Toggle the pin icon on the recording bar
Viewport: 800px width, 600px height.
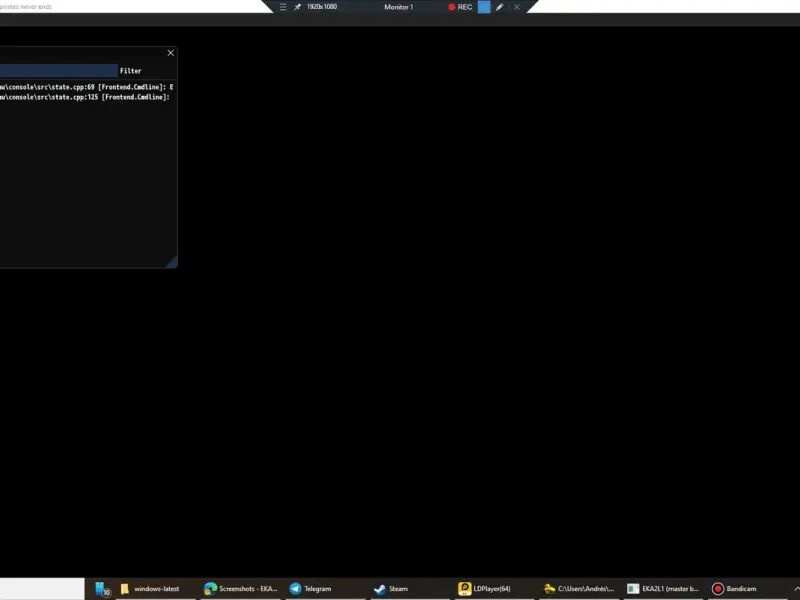(x=297, y=7)
